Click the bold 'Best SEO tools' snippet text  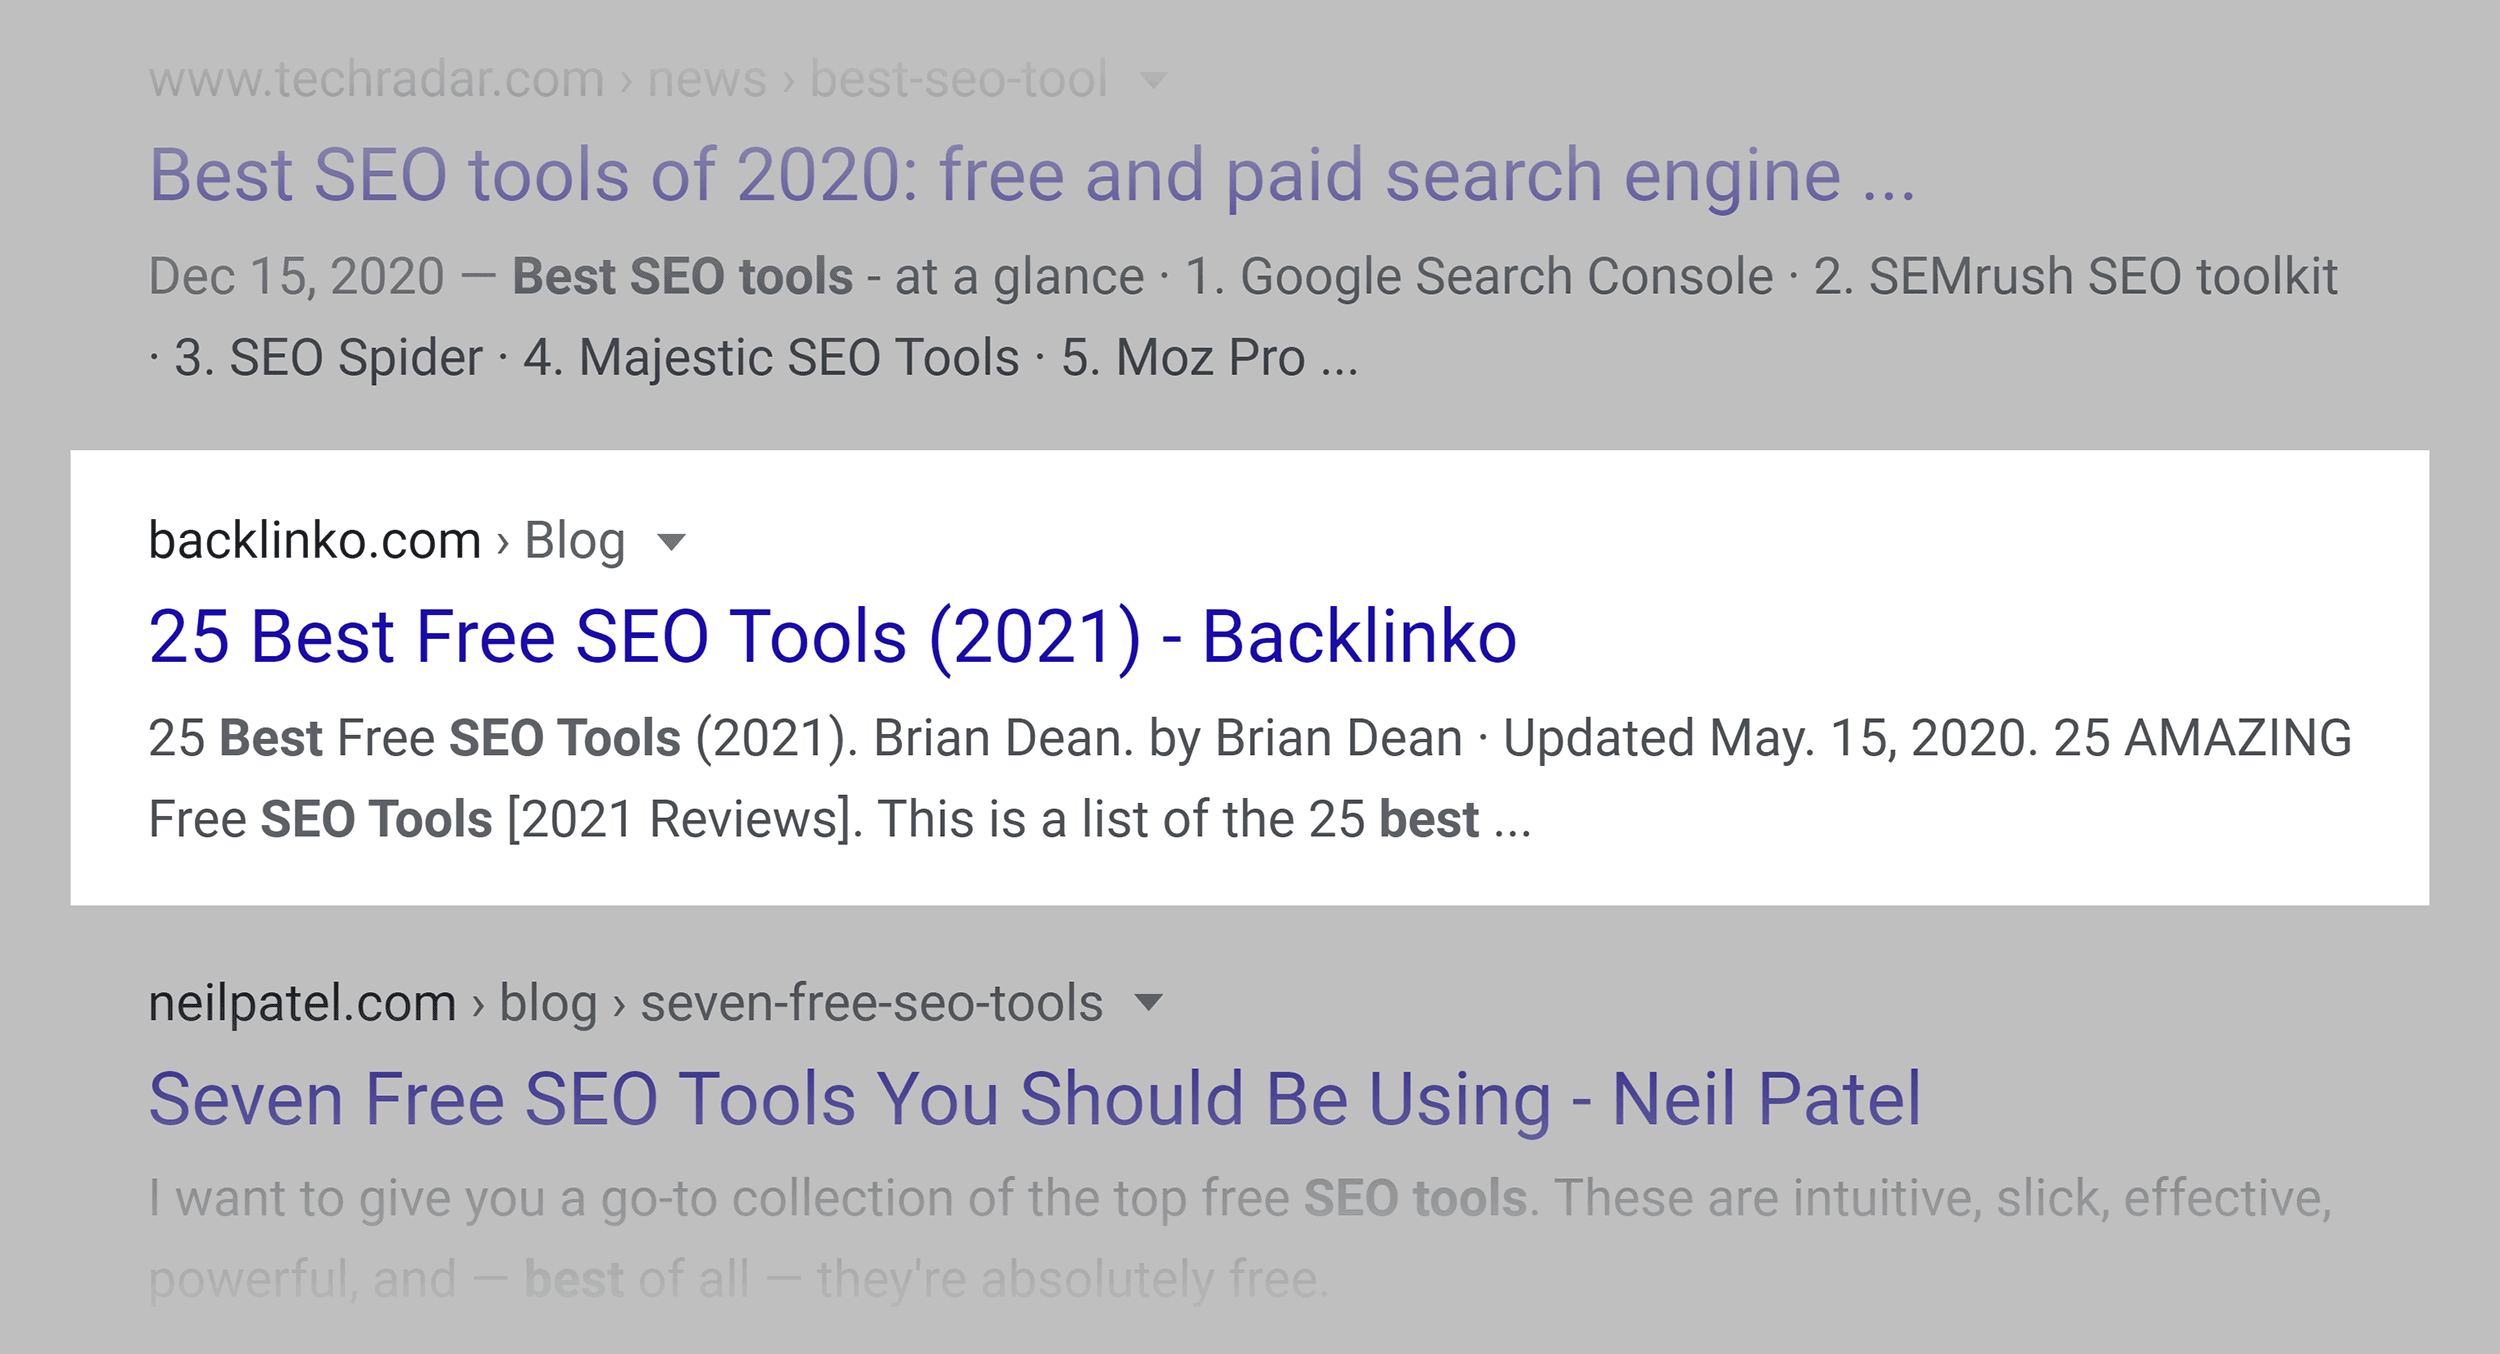click(x=682, y=277)
